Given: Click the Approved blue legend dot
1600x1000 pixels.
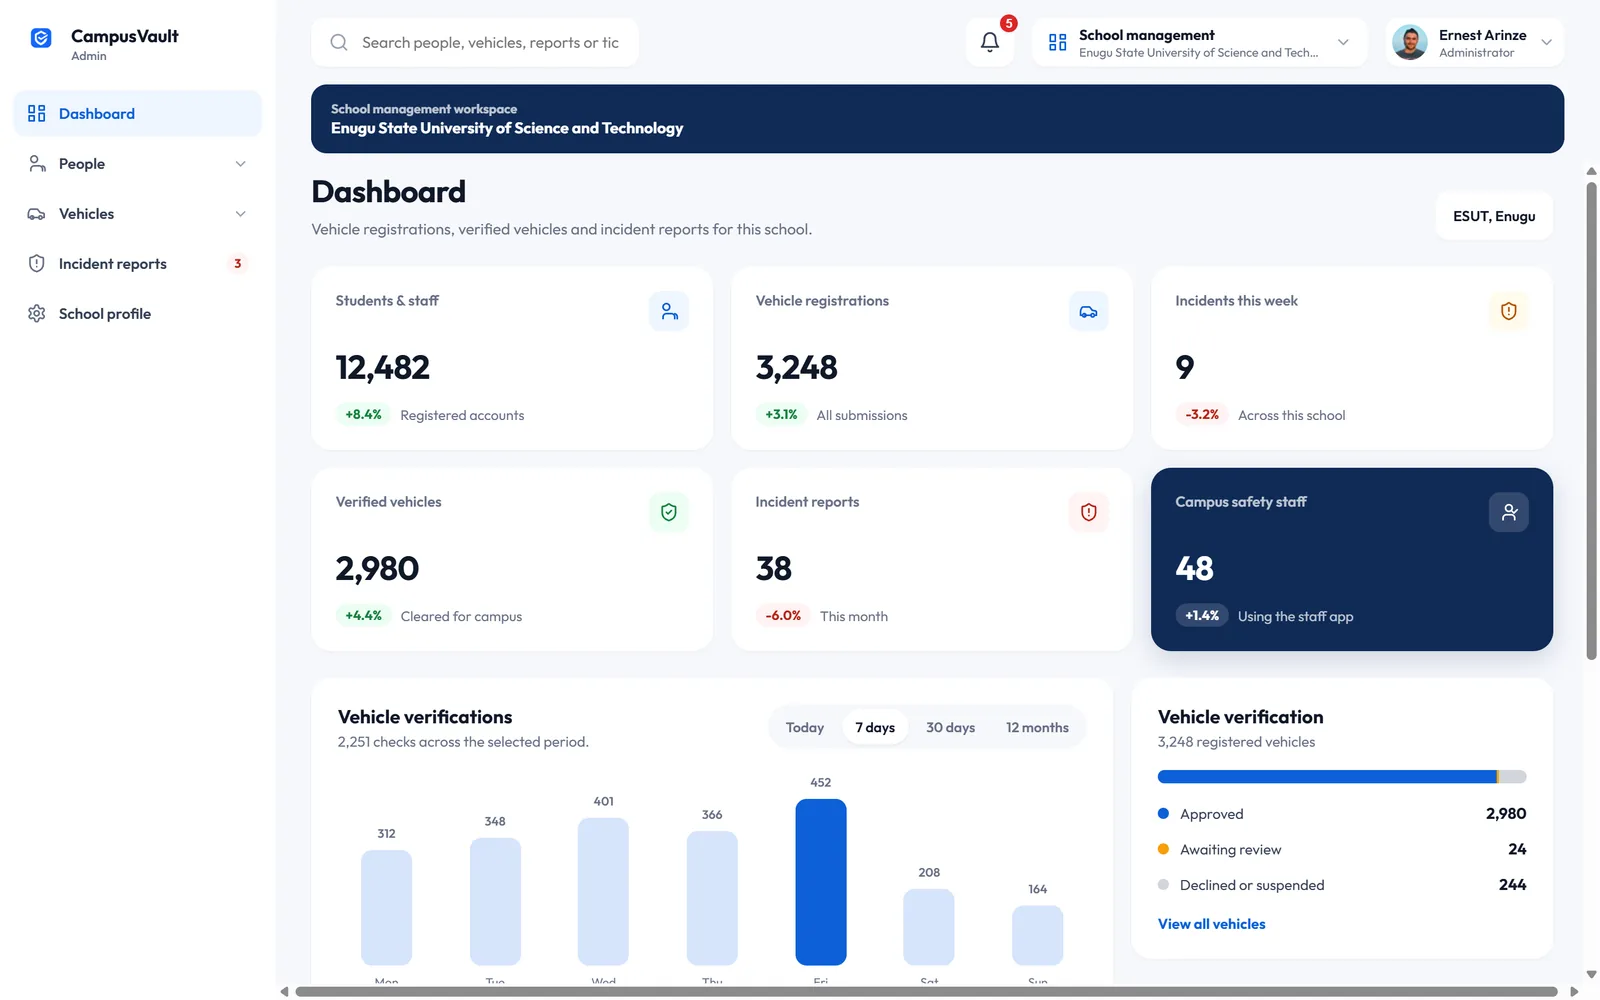Looking at the screenshot, I should coord(1163,814).
